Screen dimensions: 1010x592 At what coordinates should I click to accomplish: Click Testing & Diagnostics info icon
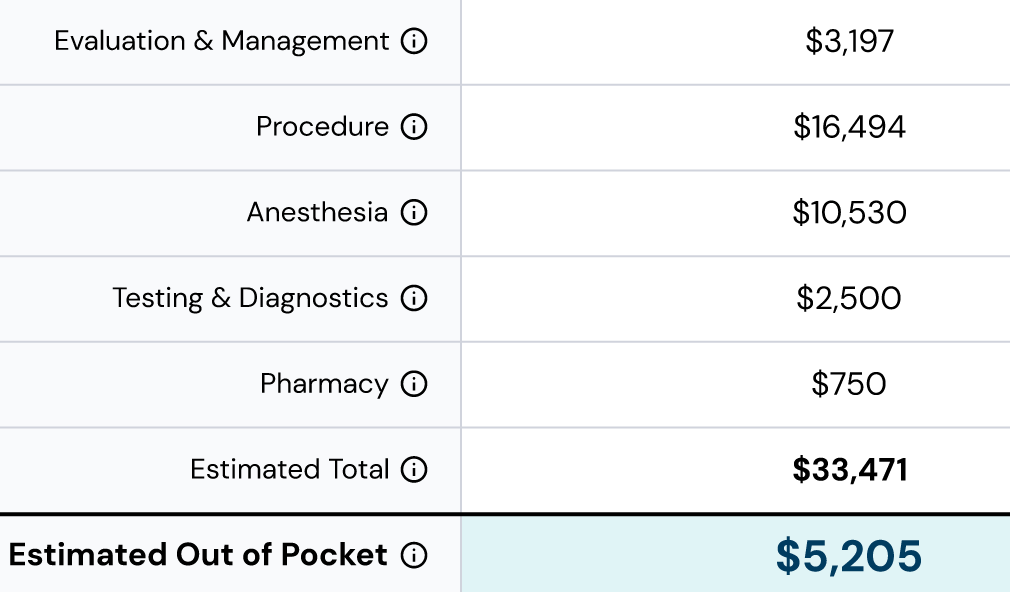click(414, 298)
